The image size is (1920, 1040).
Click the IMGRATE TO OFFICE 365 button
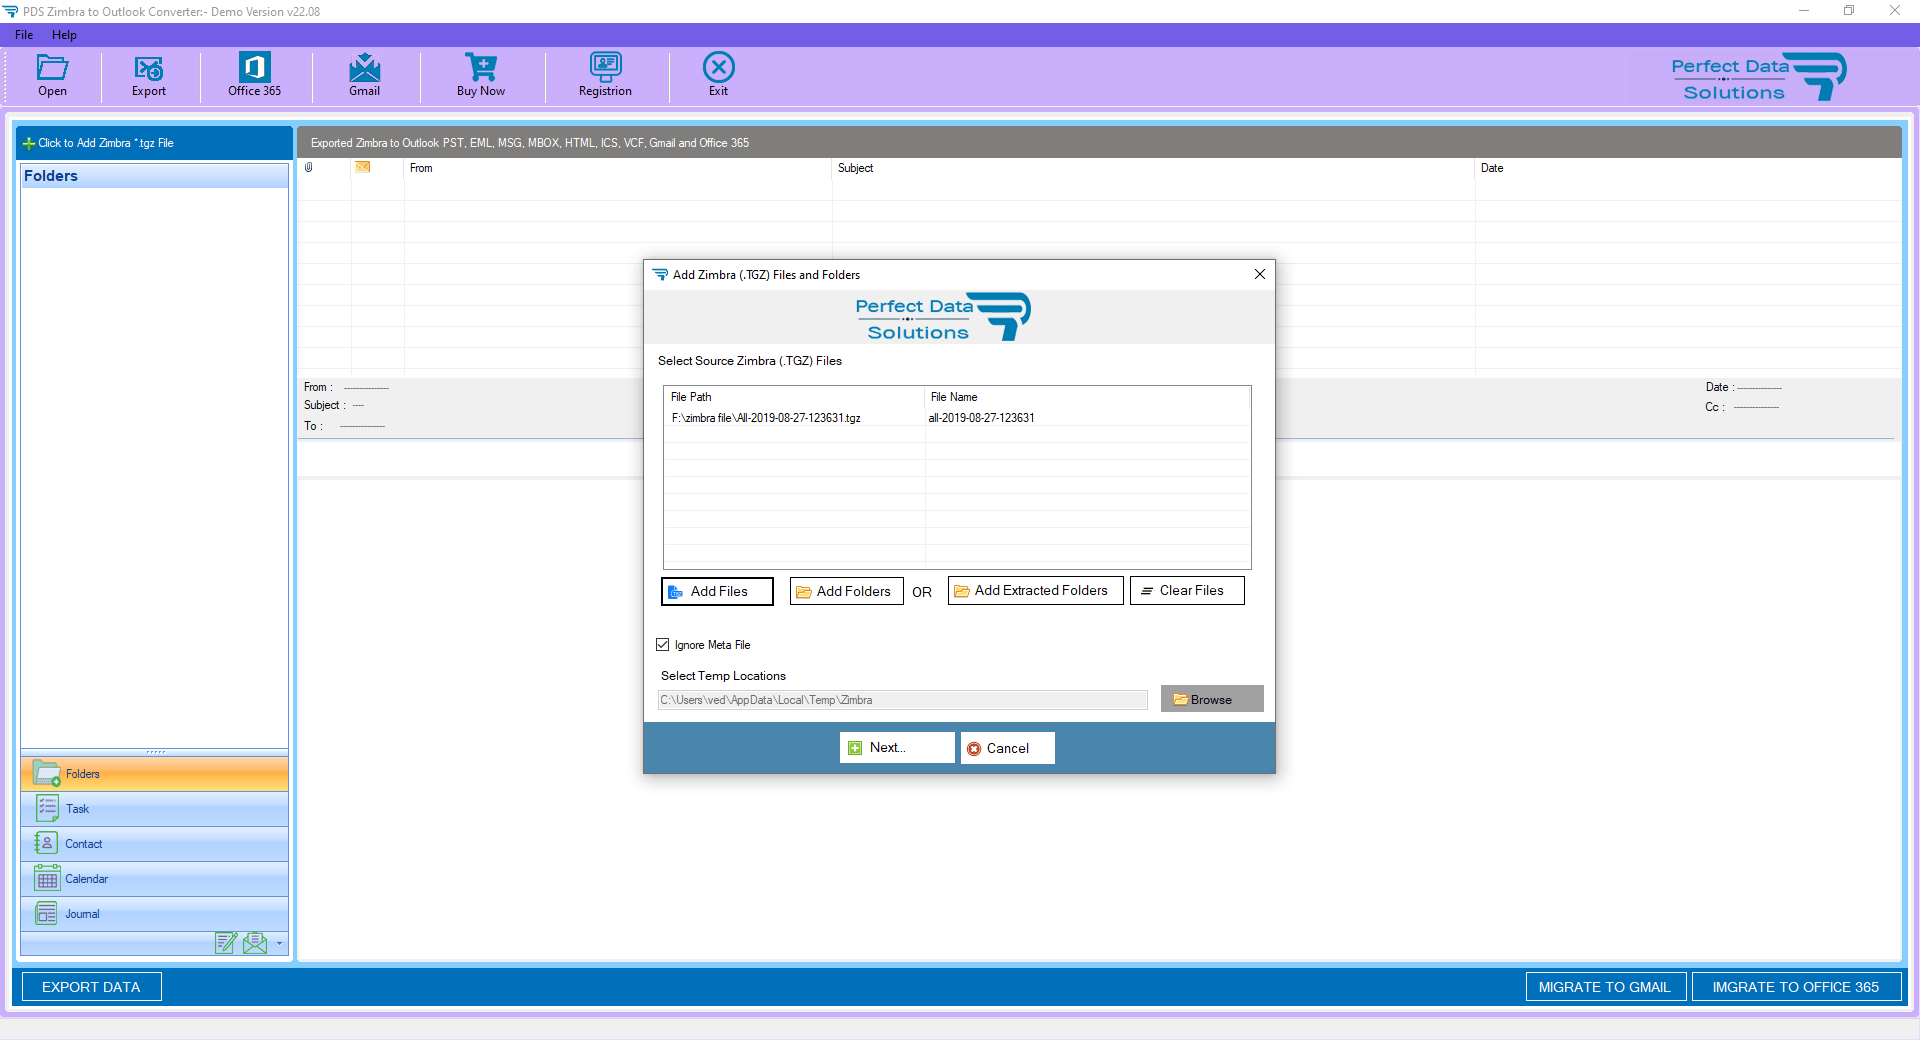tap(1796, 987)
